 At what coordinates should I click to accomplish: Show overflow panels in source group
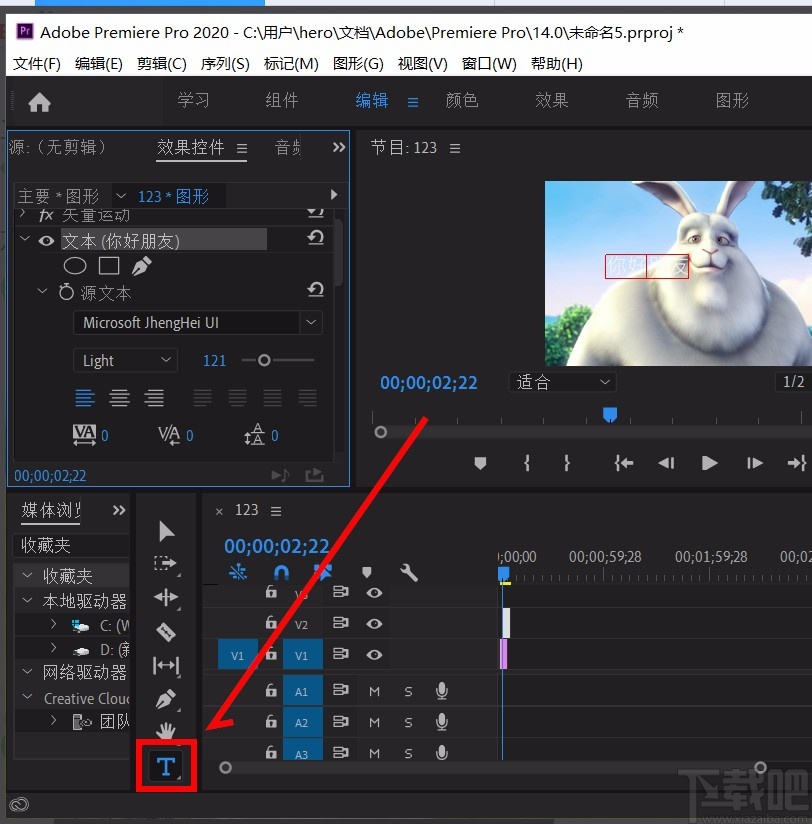(x=339, y=147)
